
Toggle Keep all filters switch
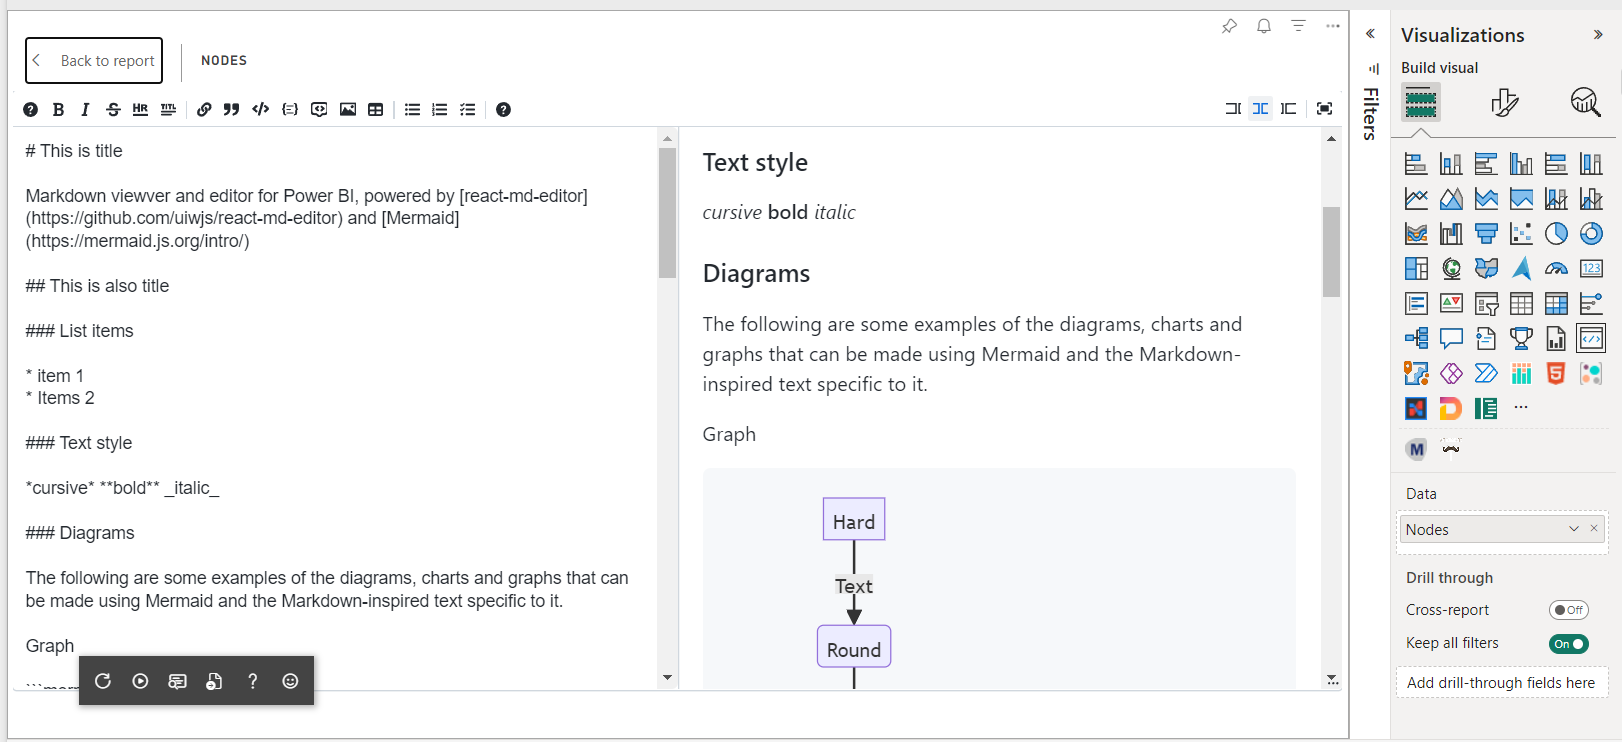1568,644
